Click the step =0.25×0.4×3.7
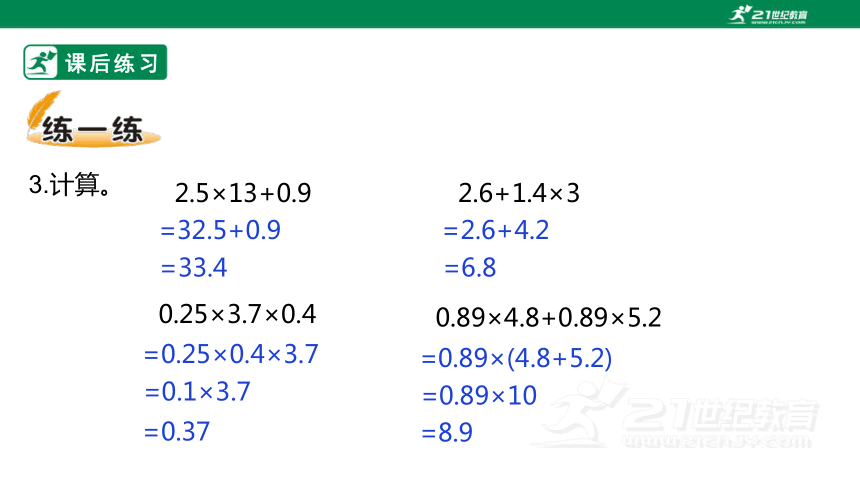 click(x=231, y=354)
